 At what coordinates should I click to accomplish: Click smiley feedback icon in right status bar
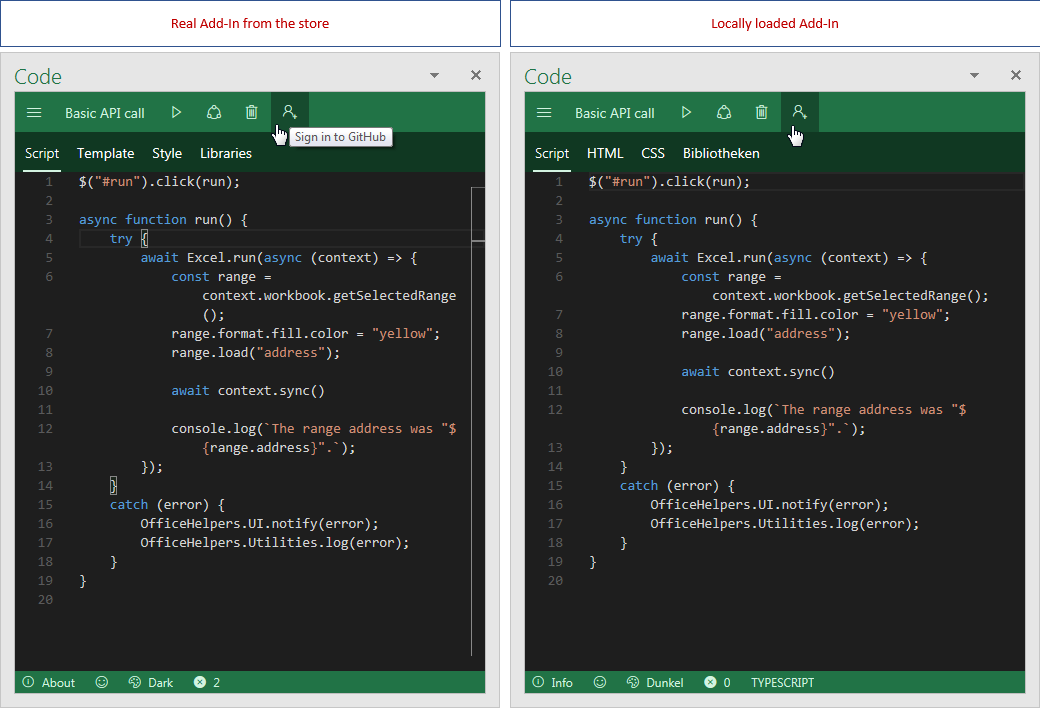[x=600, y=682]
